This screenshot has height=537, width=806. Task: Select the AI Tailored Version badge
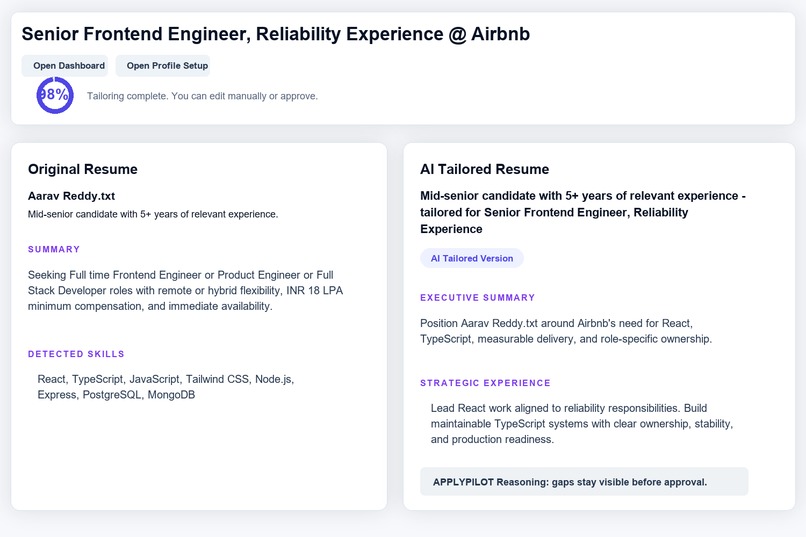click(x=472, y=258)
